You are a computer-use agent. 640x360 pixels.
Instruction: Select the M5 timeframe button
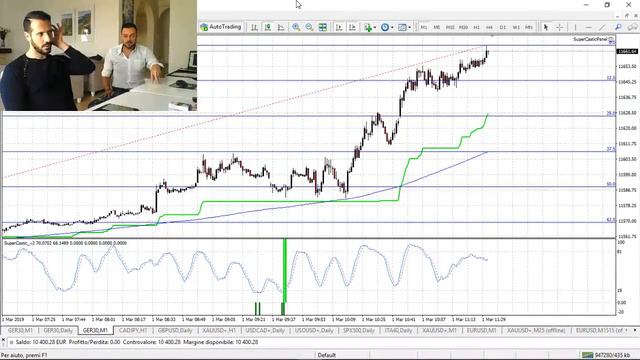(437, 27)
